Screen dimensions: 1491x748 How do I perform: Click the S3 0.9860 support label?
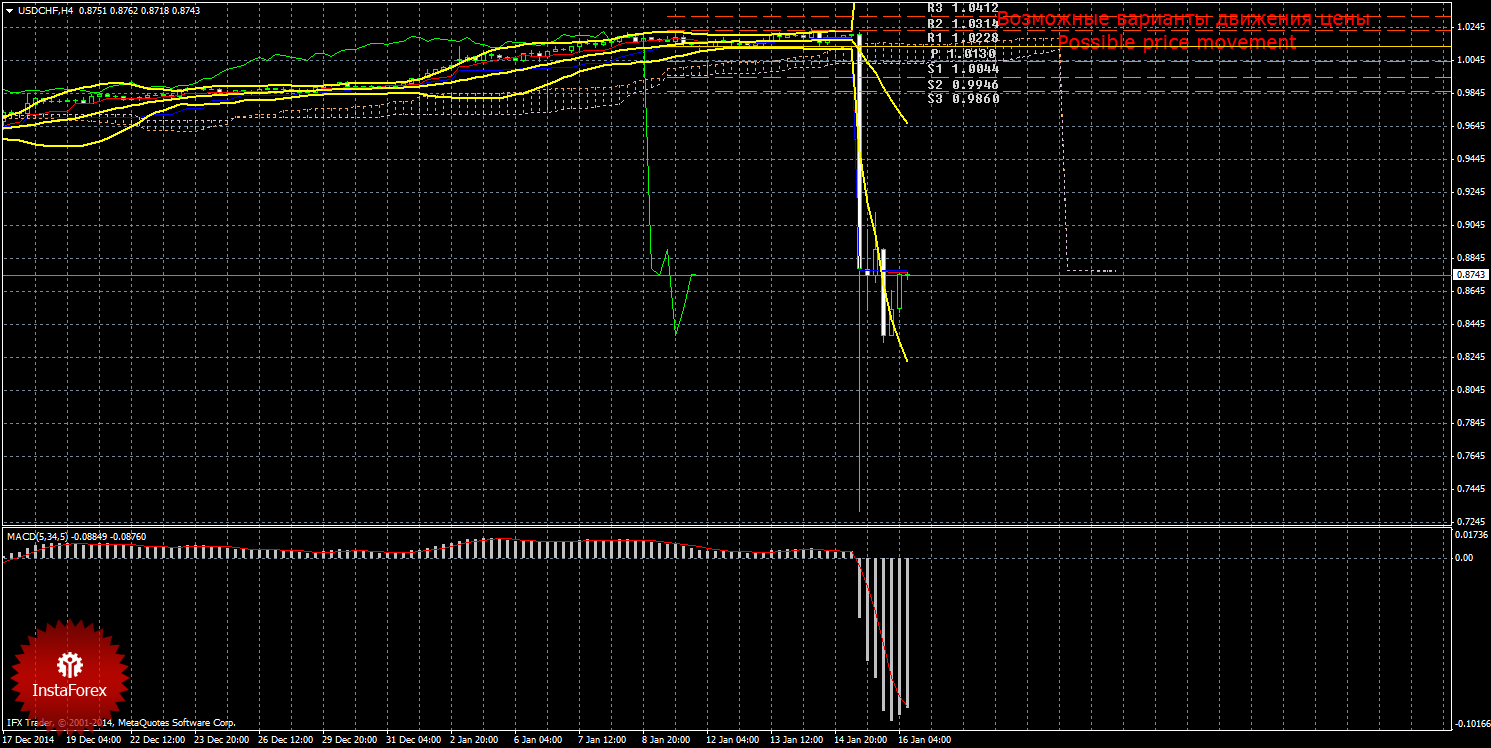point(962,99)
